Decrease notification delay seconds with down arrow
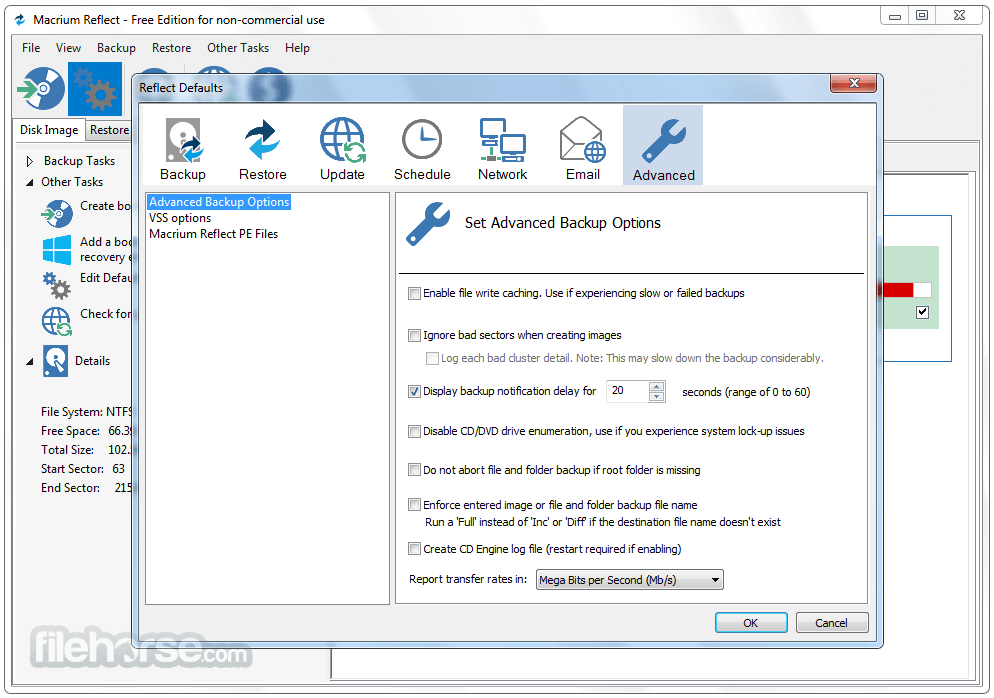 click(657, 397)
